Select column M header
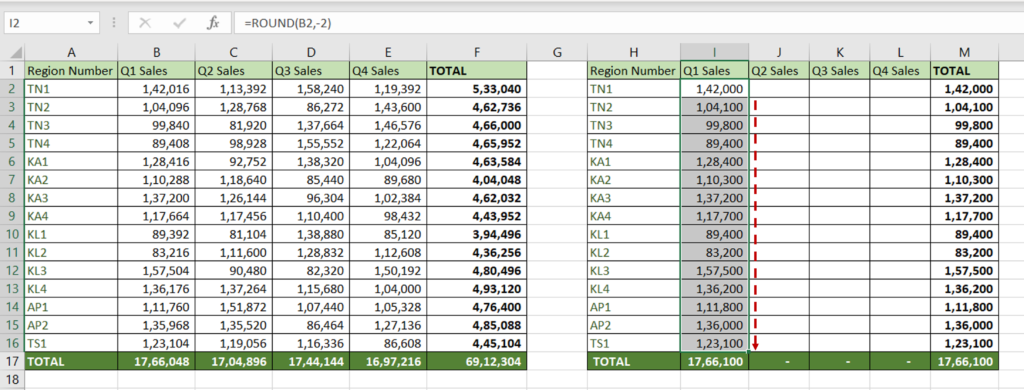This screenshot has height=390, width=1024. (x=965, y=52)
